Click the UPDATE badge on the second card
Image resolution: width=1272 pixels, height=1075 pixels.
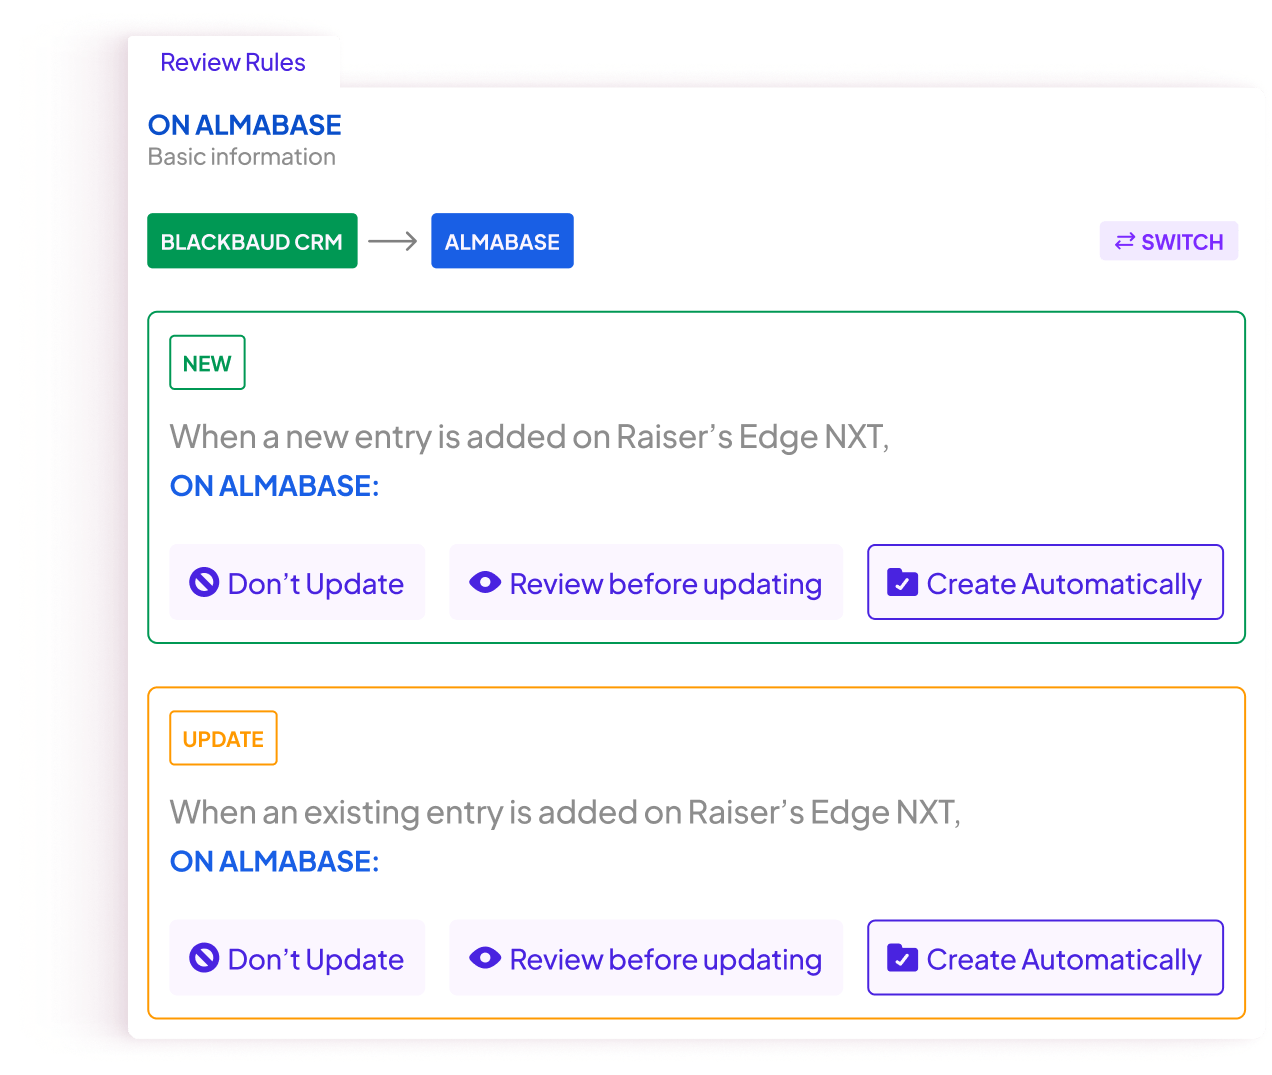click(x=223, y=737)
